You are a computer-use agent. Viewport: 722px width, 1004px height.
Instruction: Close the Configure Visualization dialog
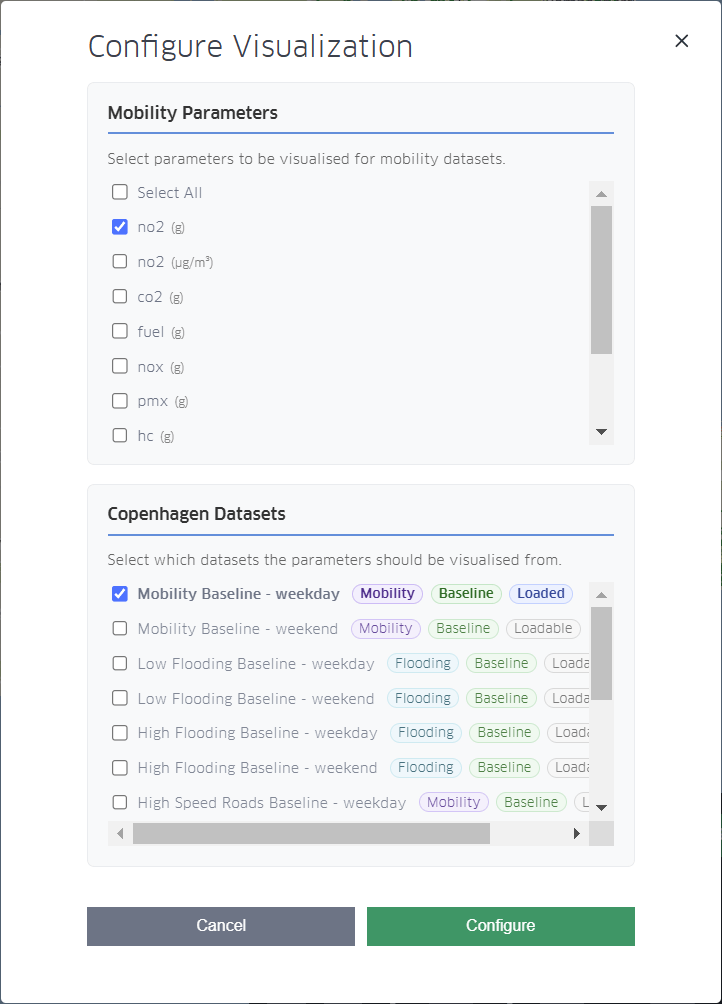(681, 41)
